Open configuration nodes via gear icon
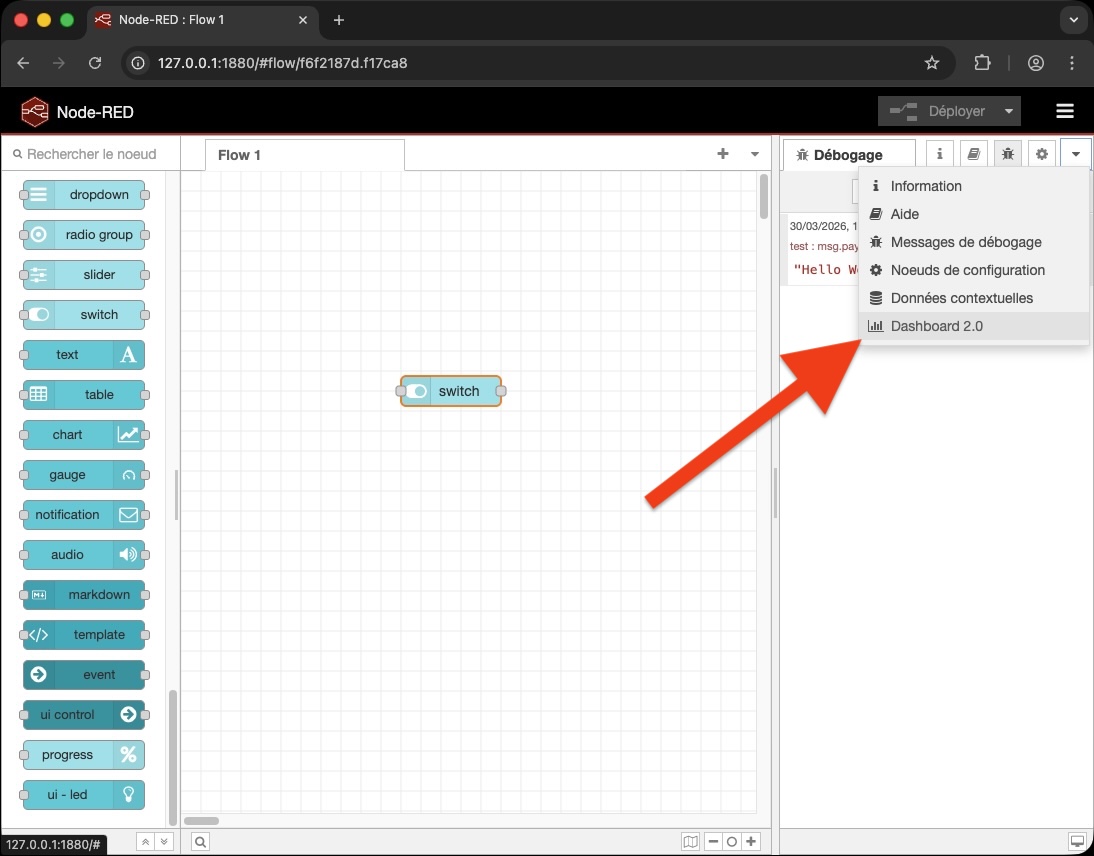This screenshot has height=856, width=1094. pyautogui.click(x=1041, y=153)
